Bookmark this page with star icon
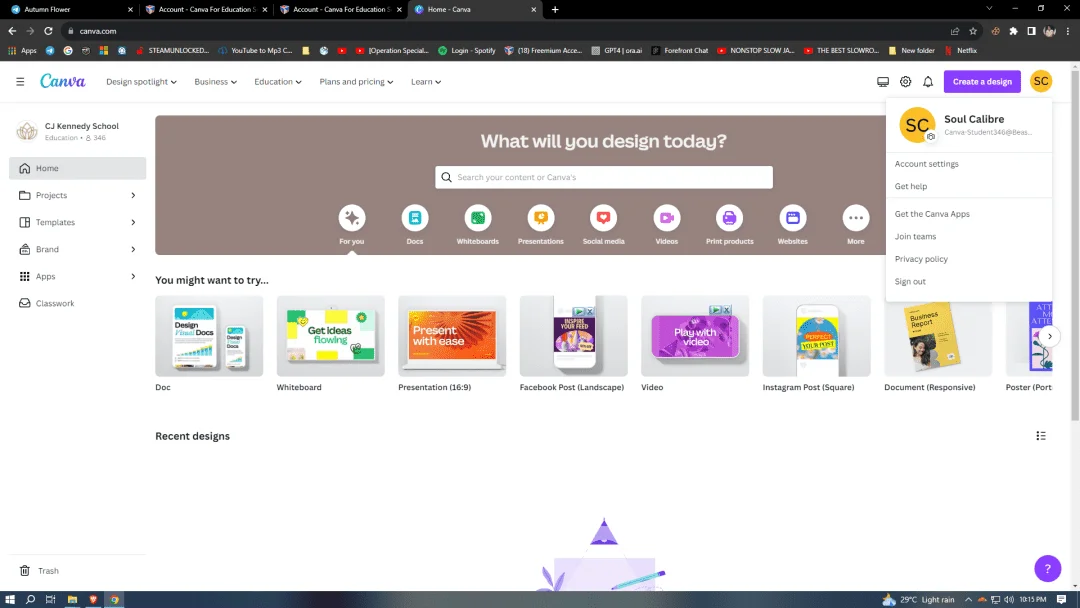Viewport: 1080px width, 608px height. [973, 31]
